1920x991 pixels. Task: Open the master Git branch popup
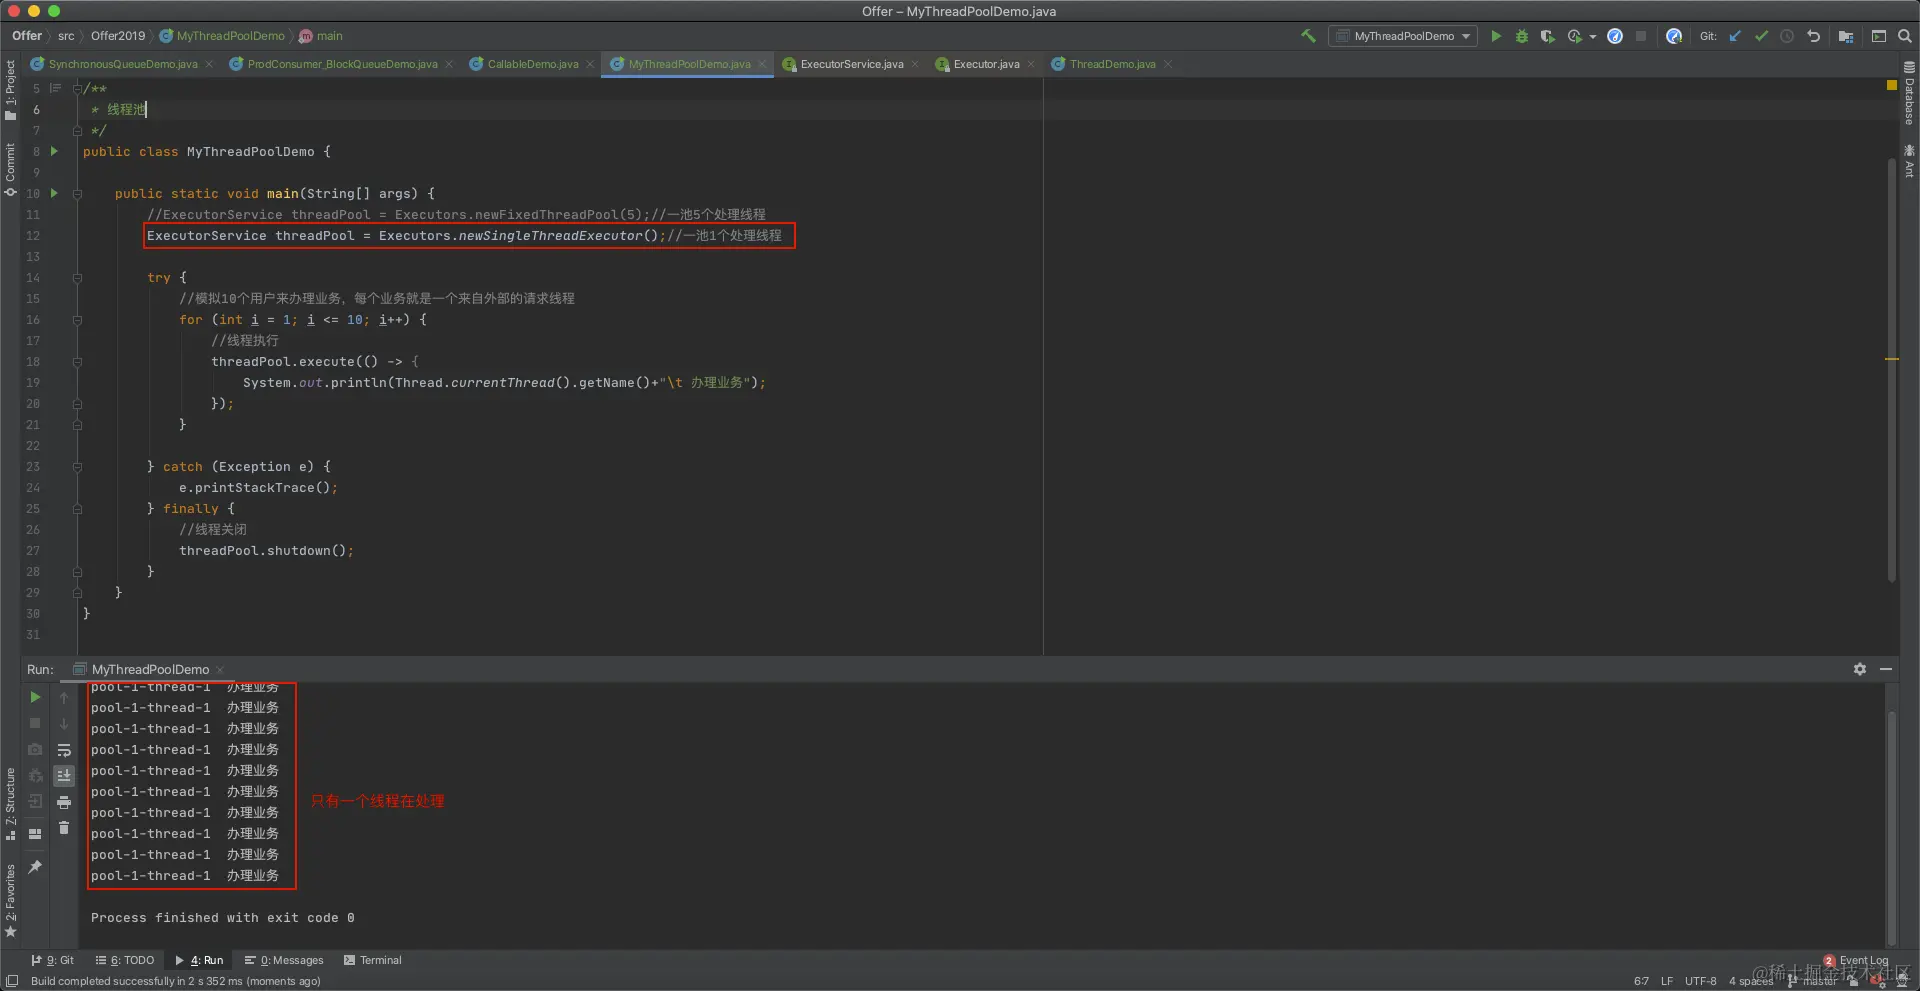click(x=1812, y=981)
